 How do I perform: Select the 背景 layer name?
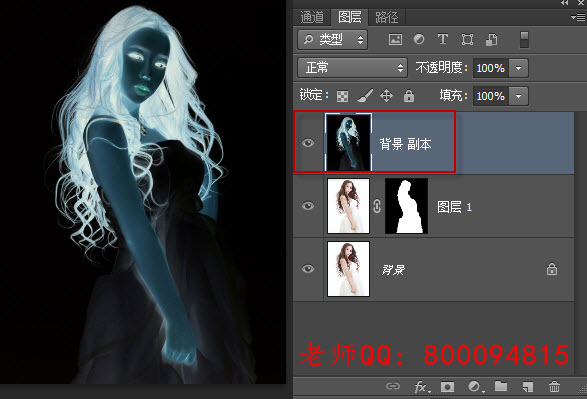coord(393,269)
